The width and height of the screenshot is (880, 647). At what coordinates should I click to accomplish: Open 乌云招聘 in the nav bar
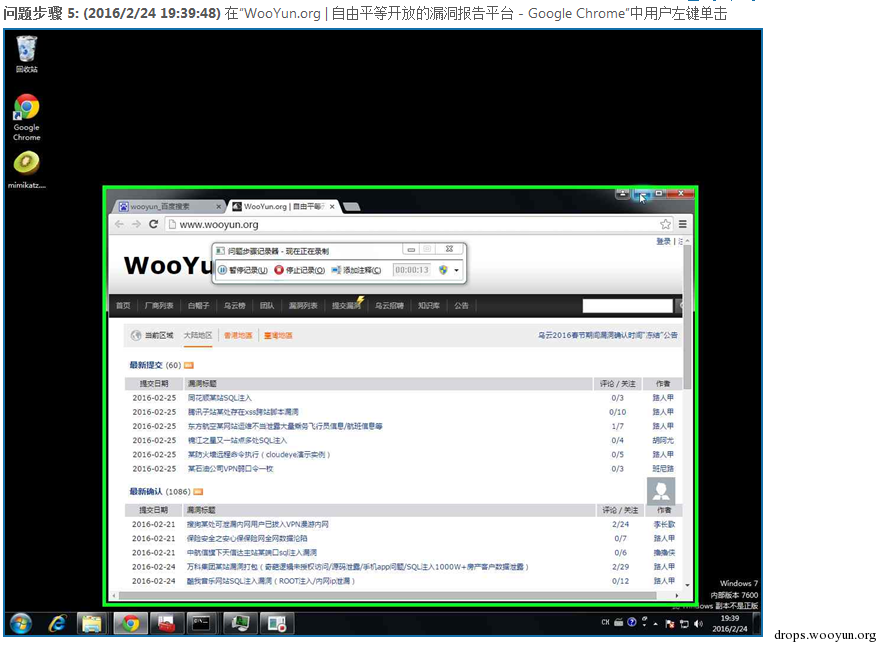click(389, 306)
